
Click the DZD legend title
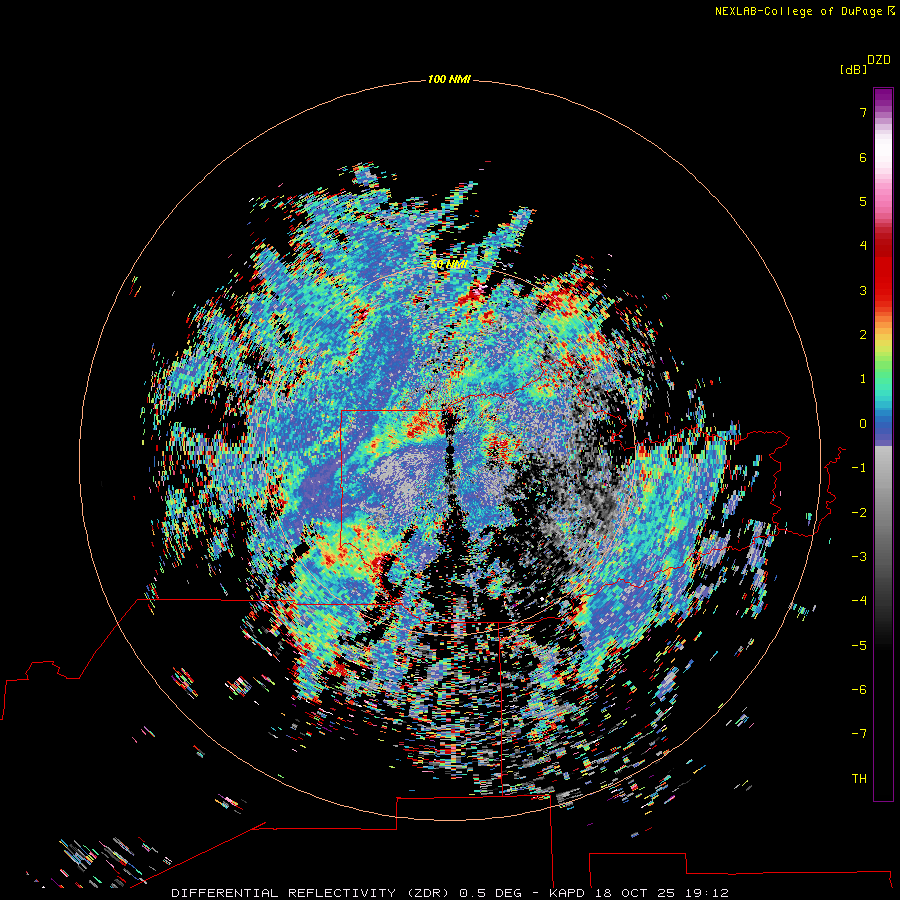(879, 60)
